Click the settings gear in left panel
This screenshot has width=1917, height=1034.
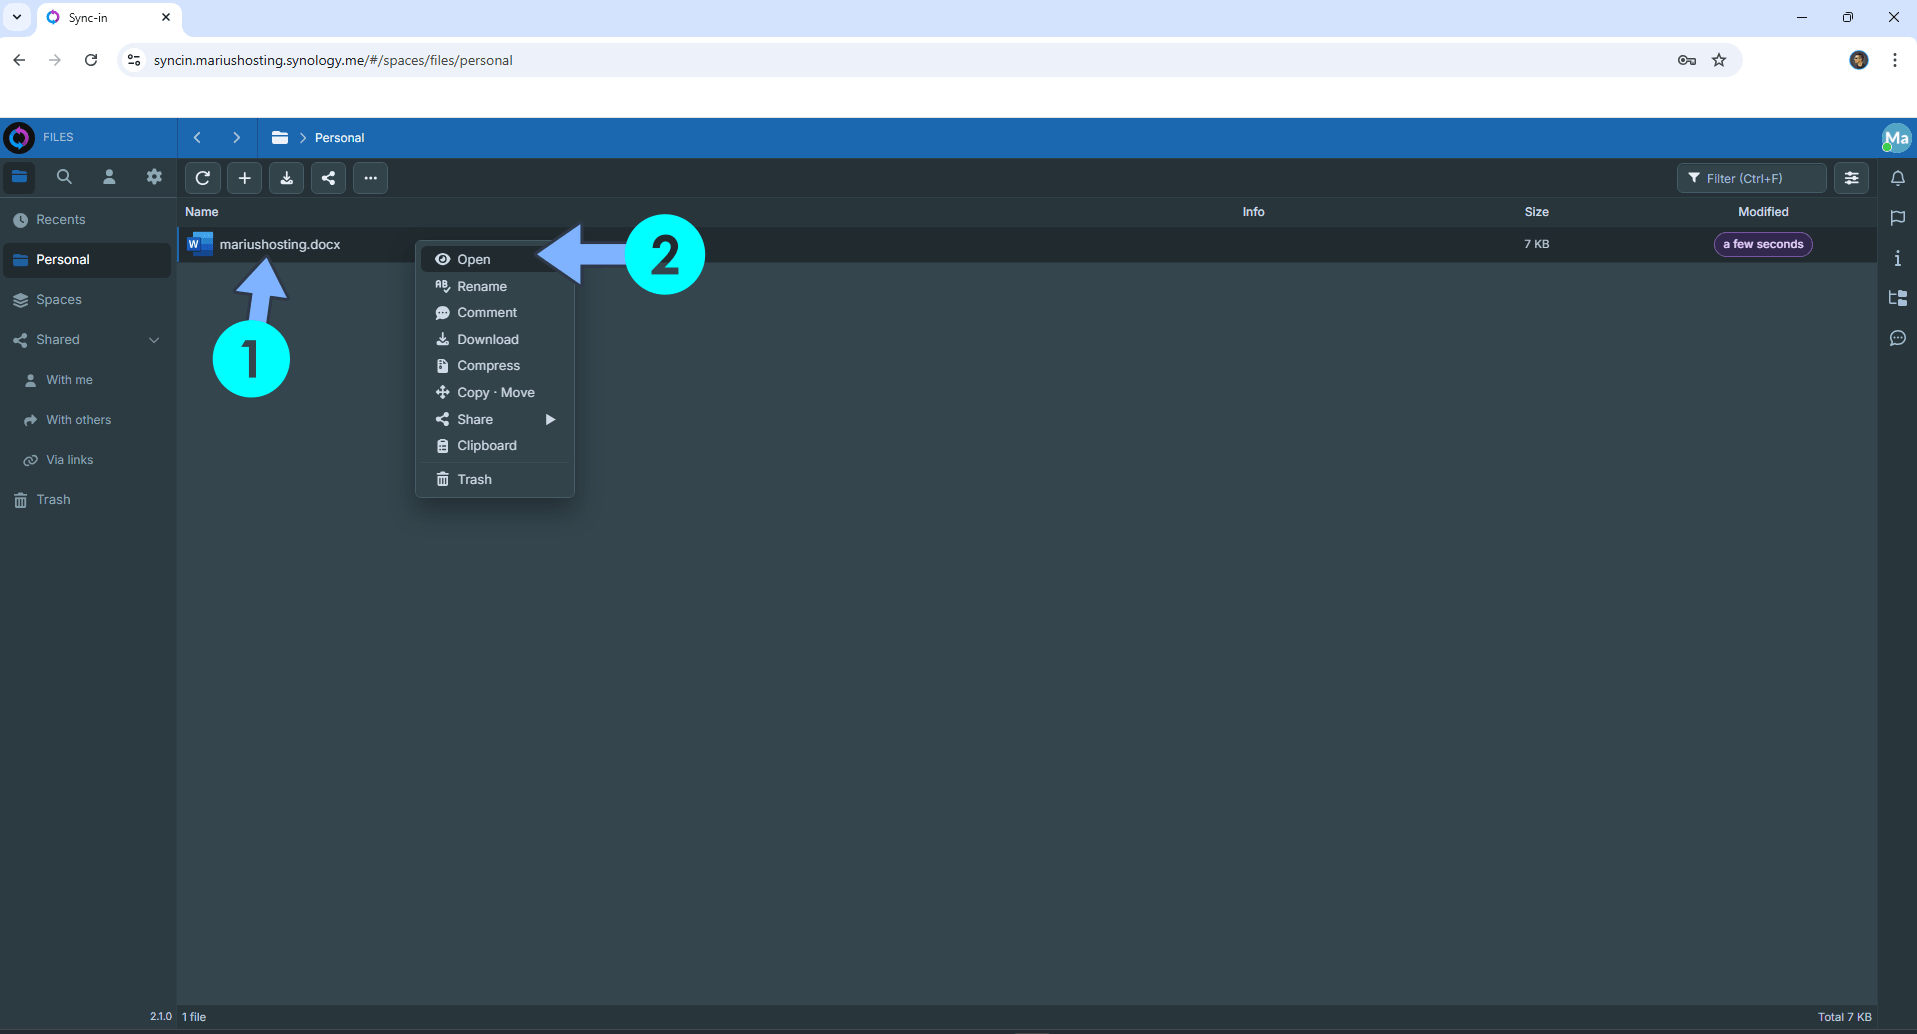pos(154,177)
